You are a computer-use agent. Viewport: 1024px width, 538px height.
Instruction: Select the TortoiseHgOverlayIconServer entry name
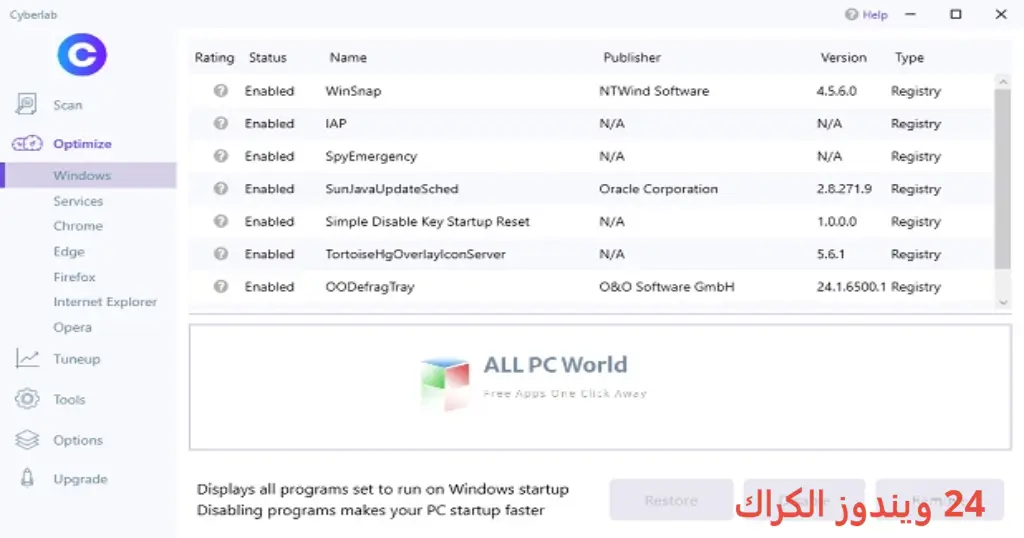(415, 254)
